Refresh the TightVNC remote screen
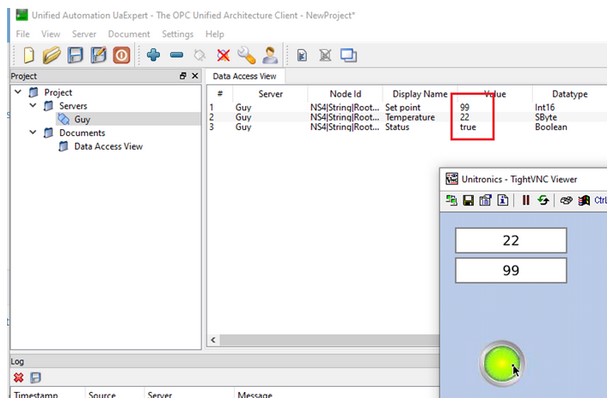The height and width of the screenshot is (414, 613). 543,200
